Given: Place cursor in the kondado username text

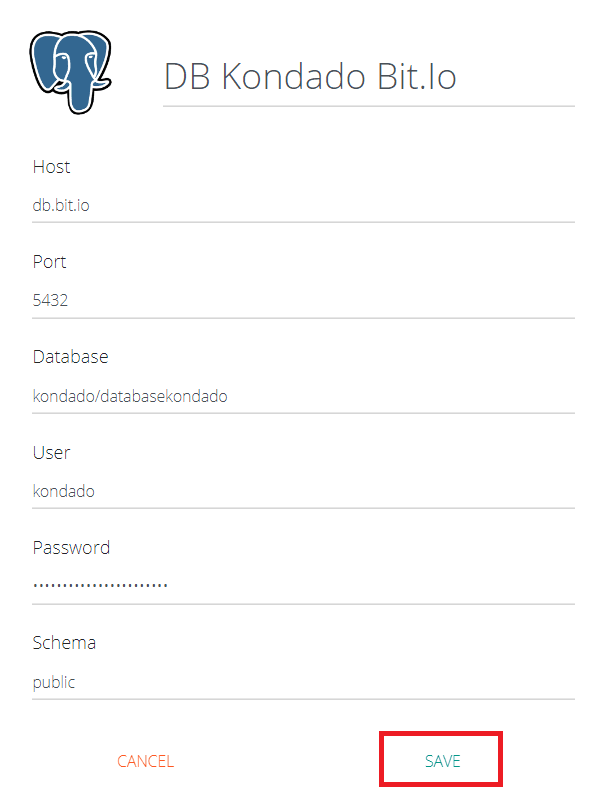Looking at the screenshot, I should pyautogui.click(x=64, y=491).
